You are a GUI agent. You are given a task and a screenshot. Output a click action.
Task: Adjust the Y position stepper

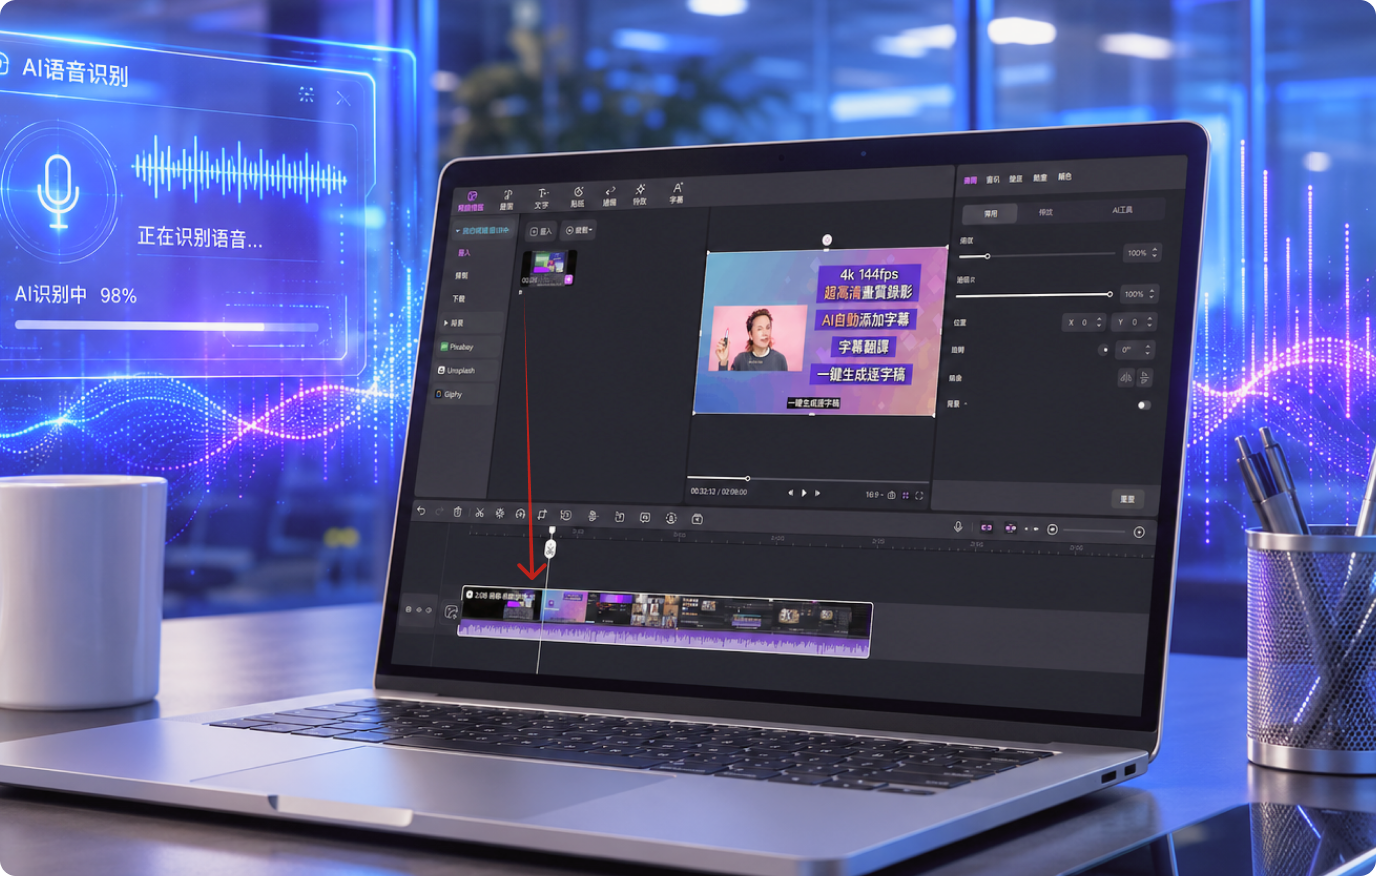click(1136, 322)
